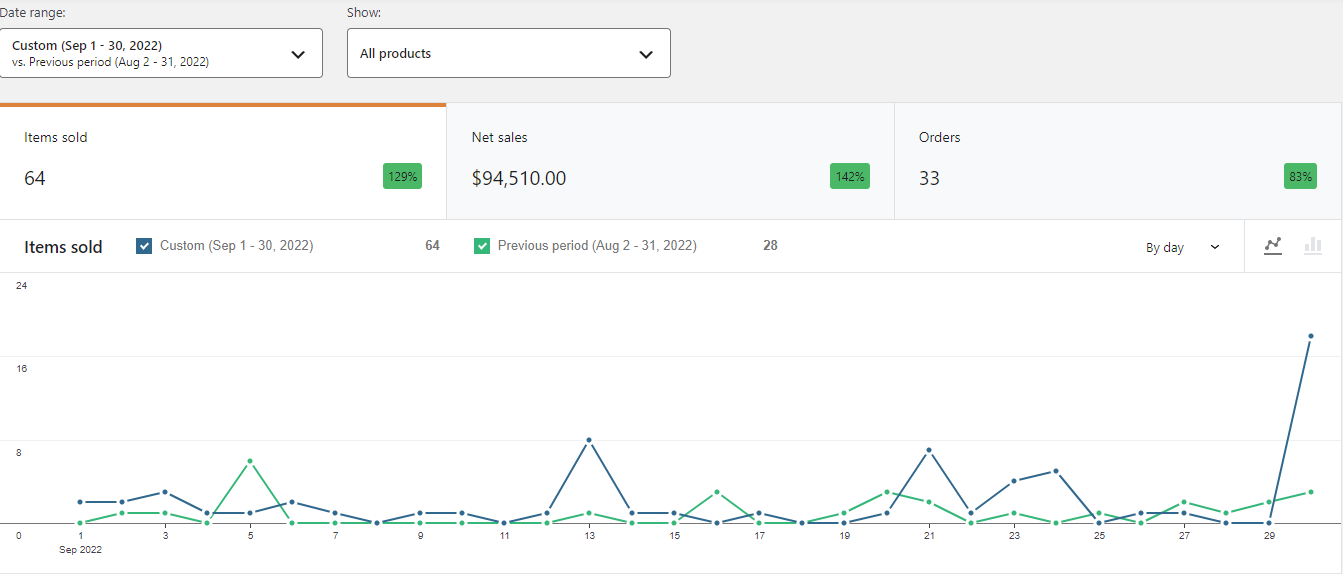The image size is (1343, 574).
Task: Click the 142% change badge
Action: tap(850, 177)
